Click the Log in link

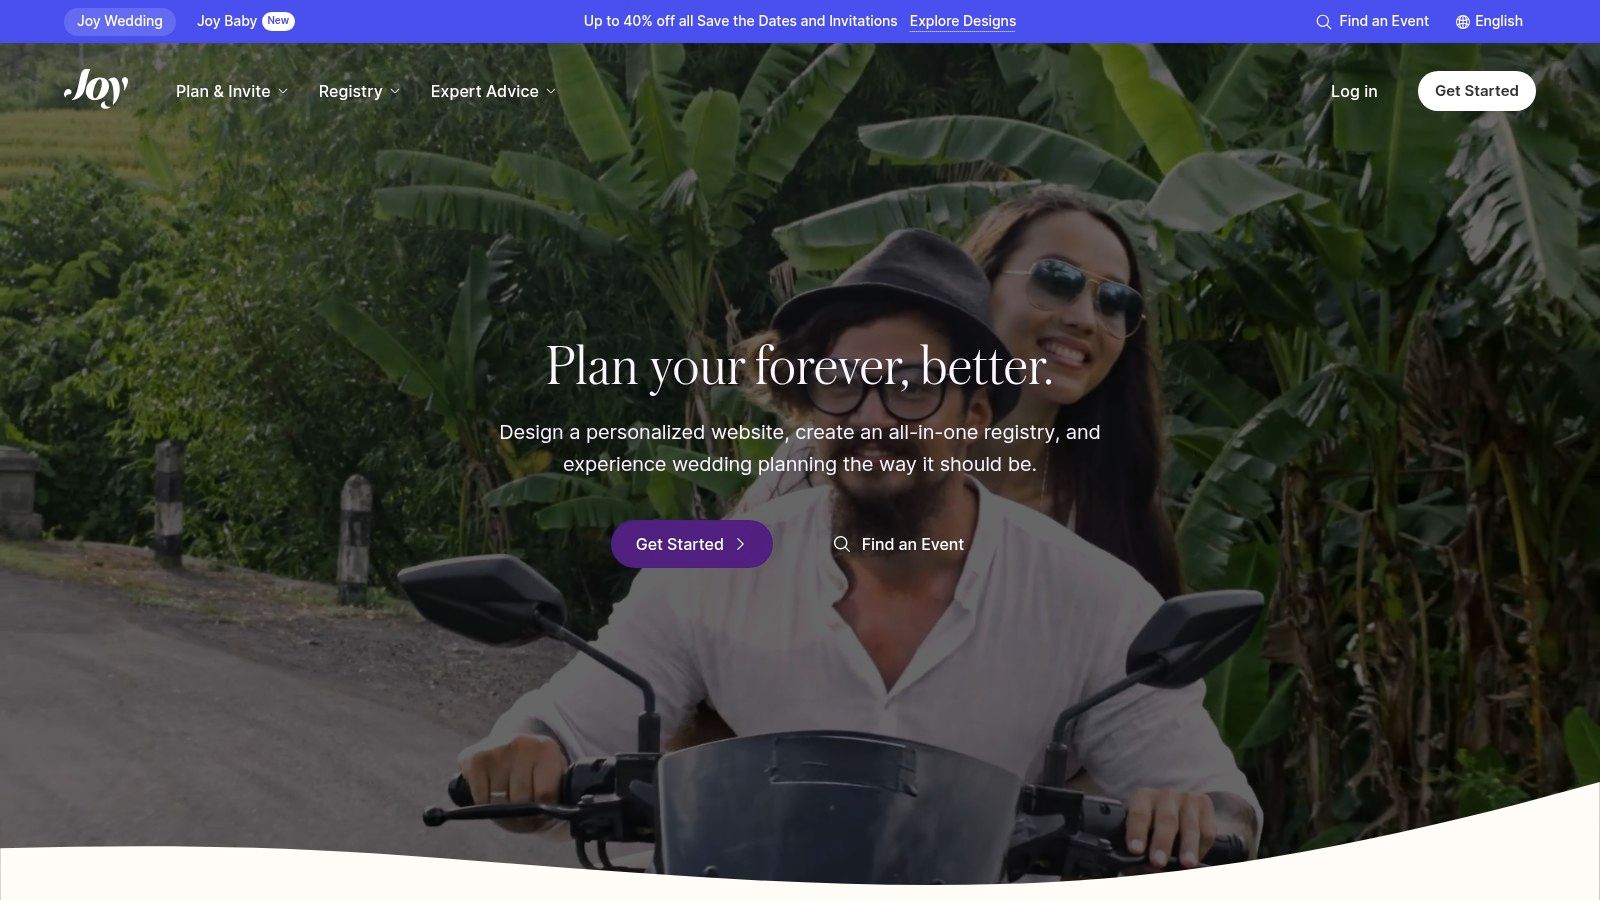pos(1354,91)
